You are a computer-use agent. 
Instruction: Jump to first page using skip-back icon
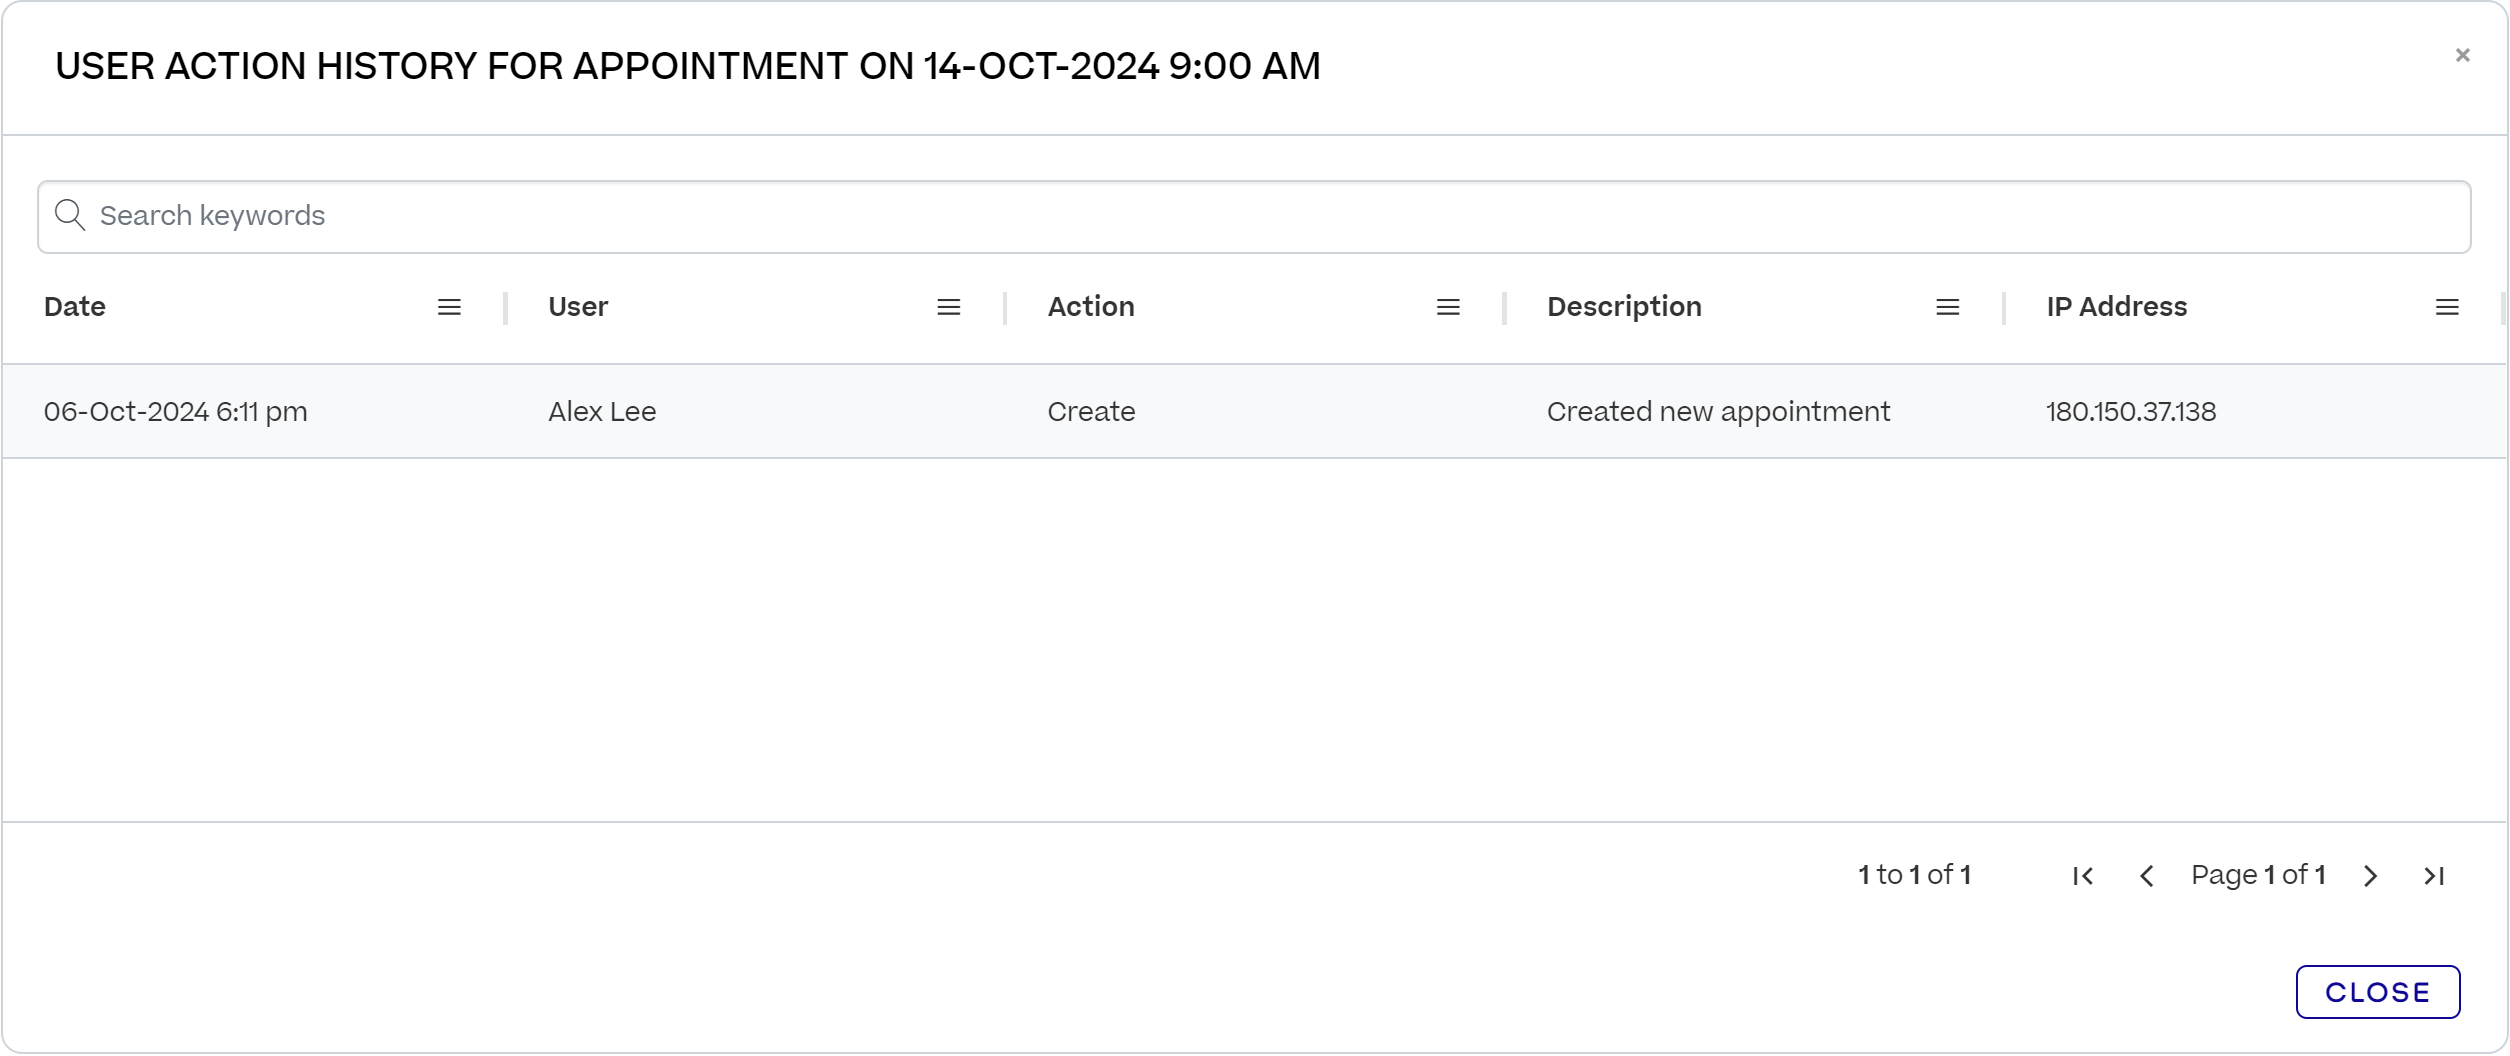point(2083,875)
